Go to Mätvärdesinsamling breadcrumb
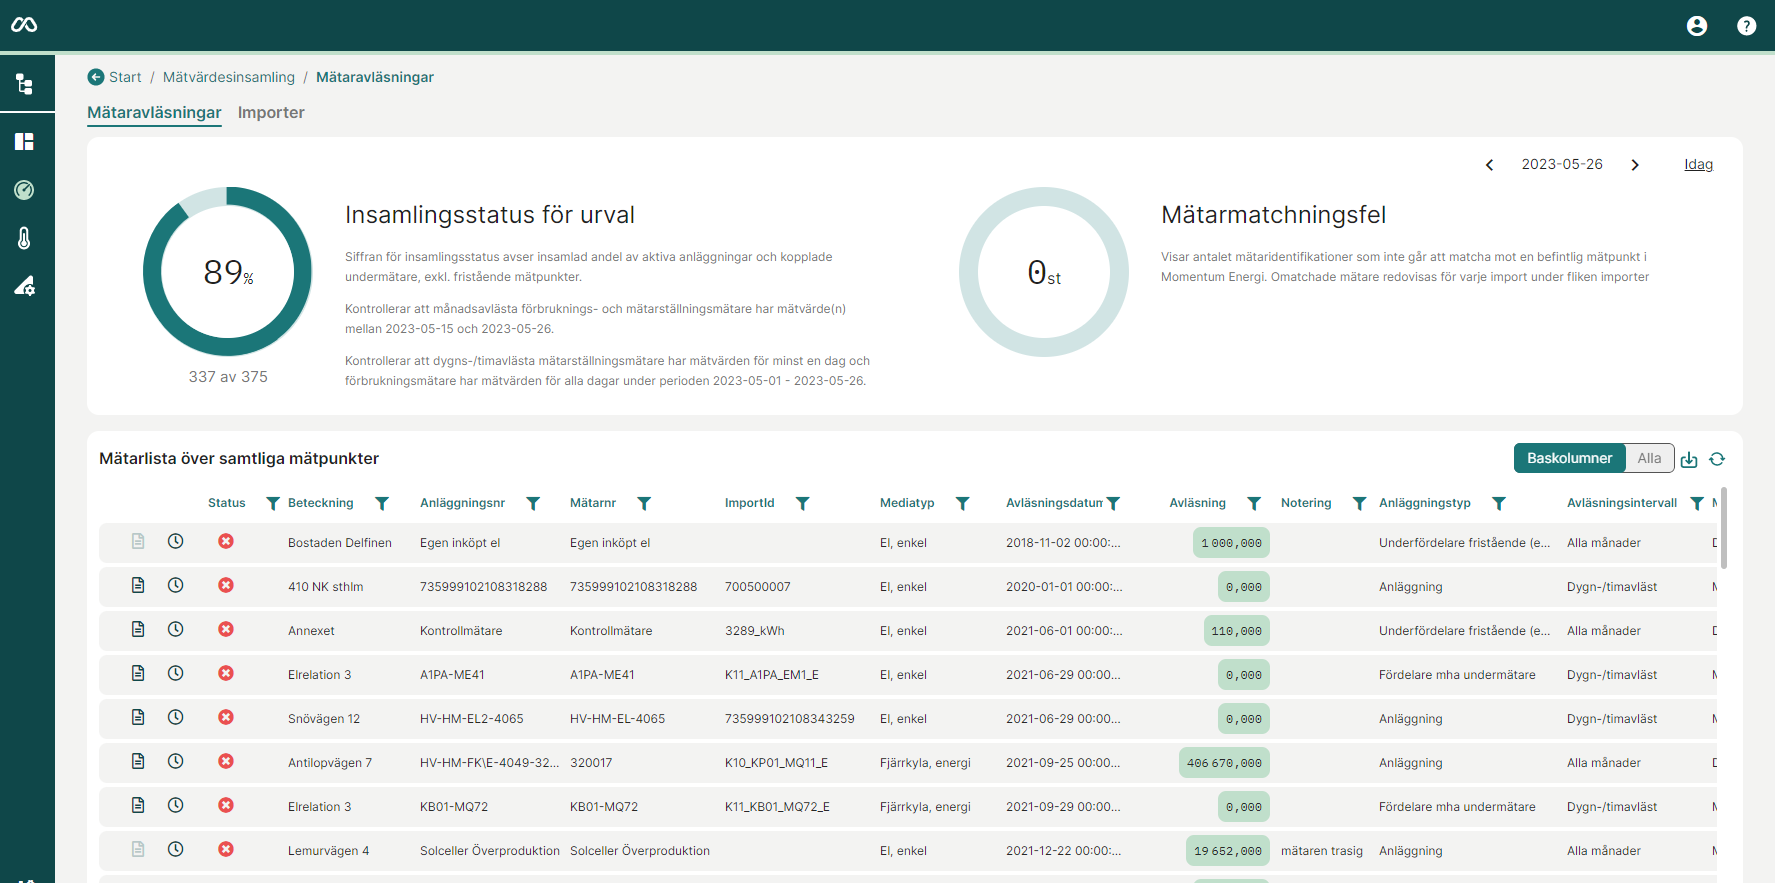The height and width of the screenshot is (883, 1775). click(229, 77)
